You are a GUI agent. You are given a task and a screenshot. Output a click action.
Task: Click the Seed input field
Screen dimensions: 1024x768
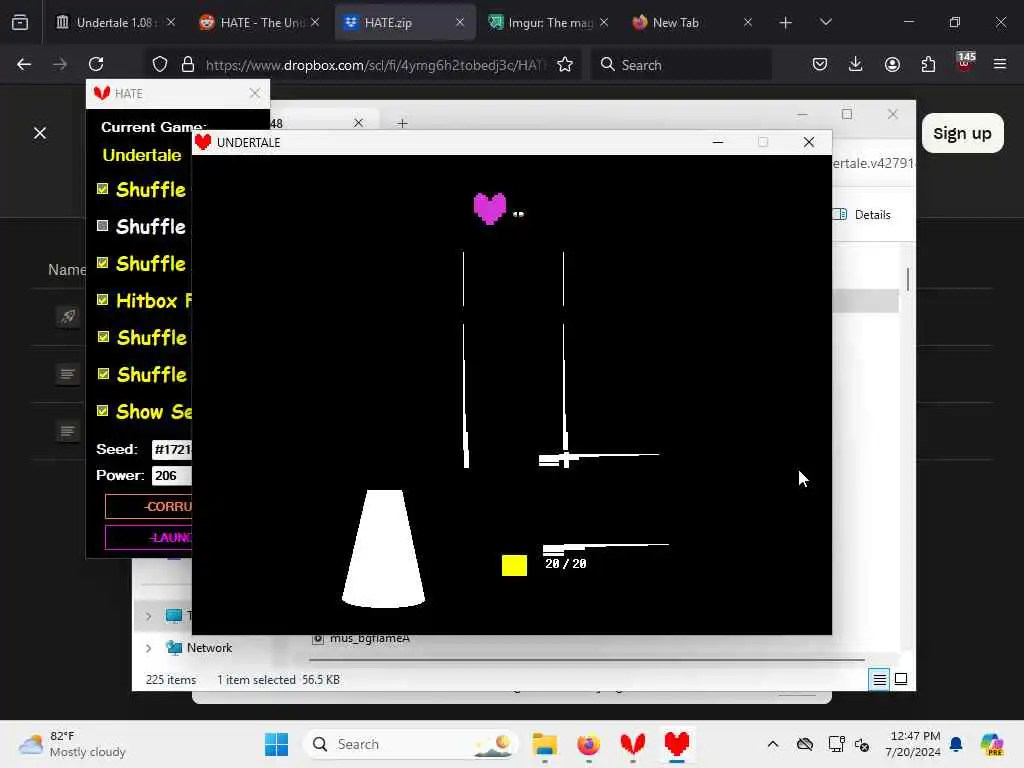point(172,449)
